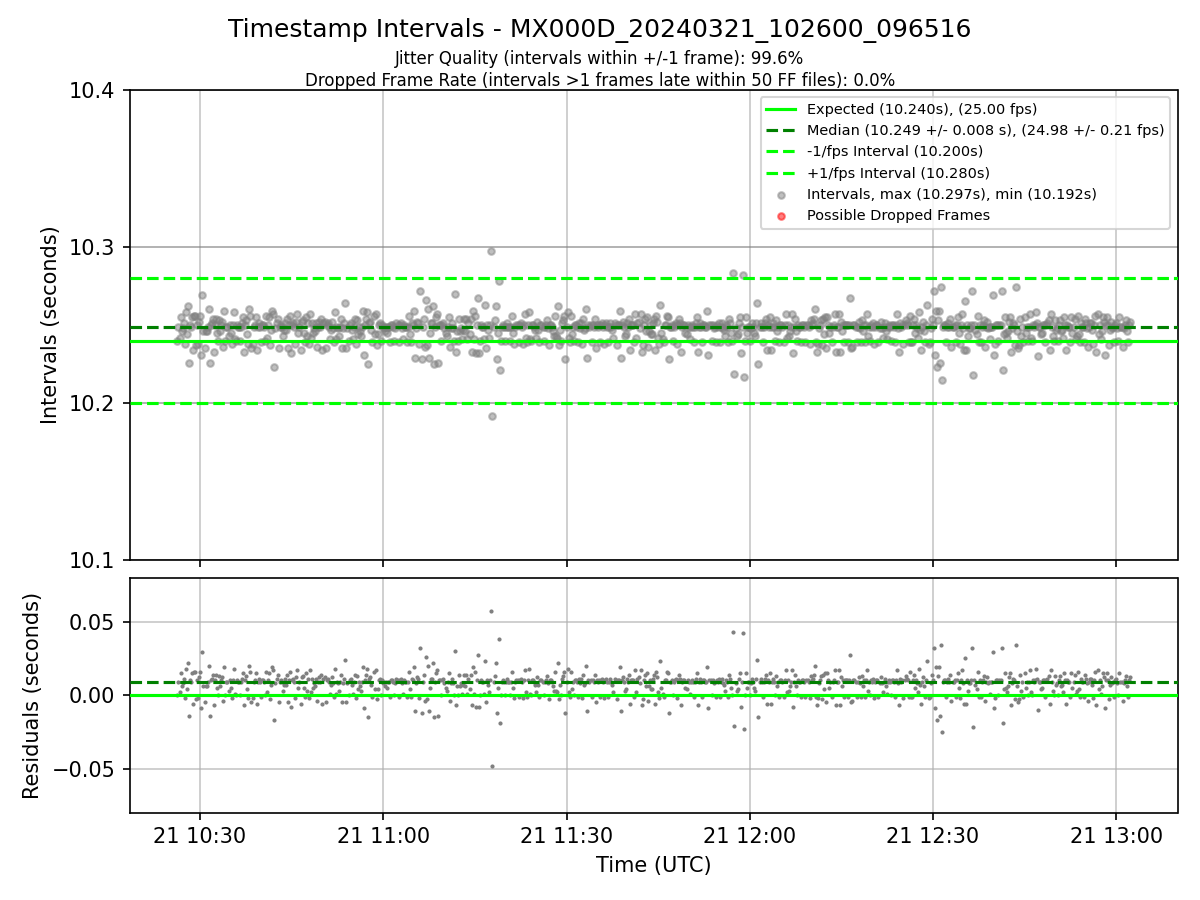Screen dimensions: 1200x900
Task: Click legend entry -1/fps Interval (10.200s)
Action: [x=894, y=151]
